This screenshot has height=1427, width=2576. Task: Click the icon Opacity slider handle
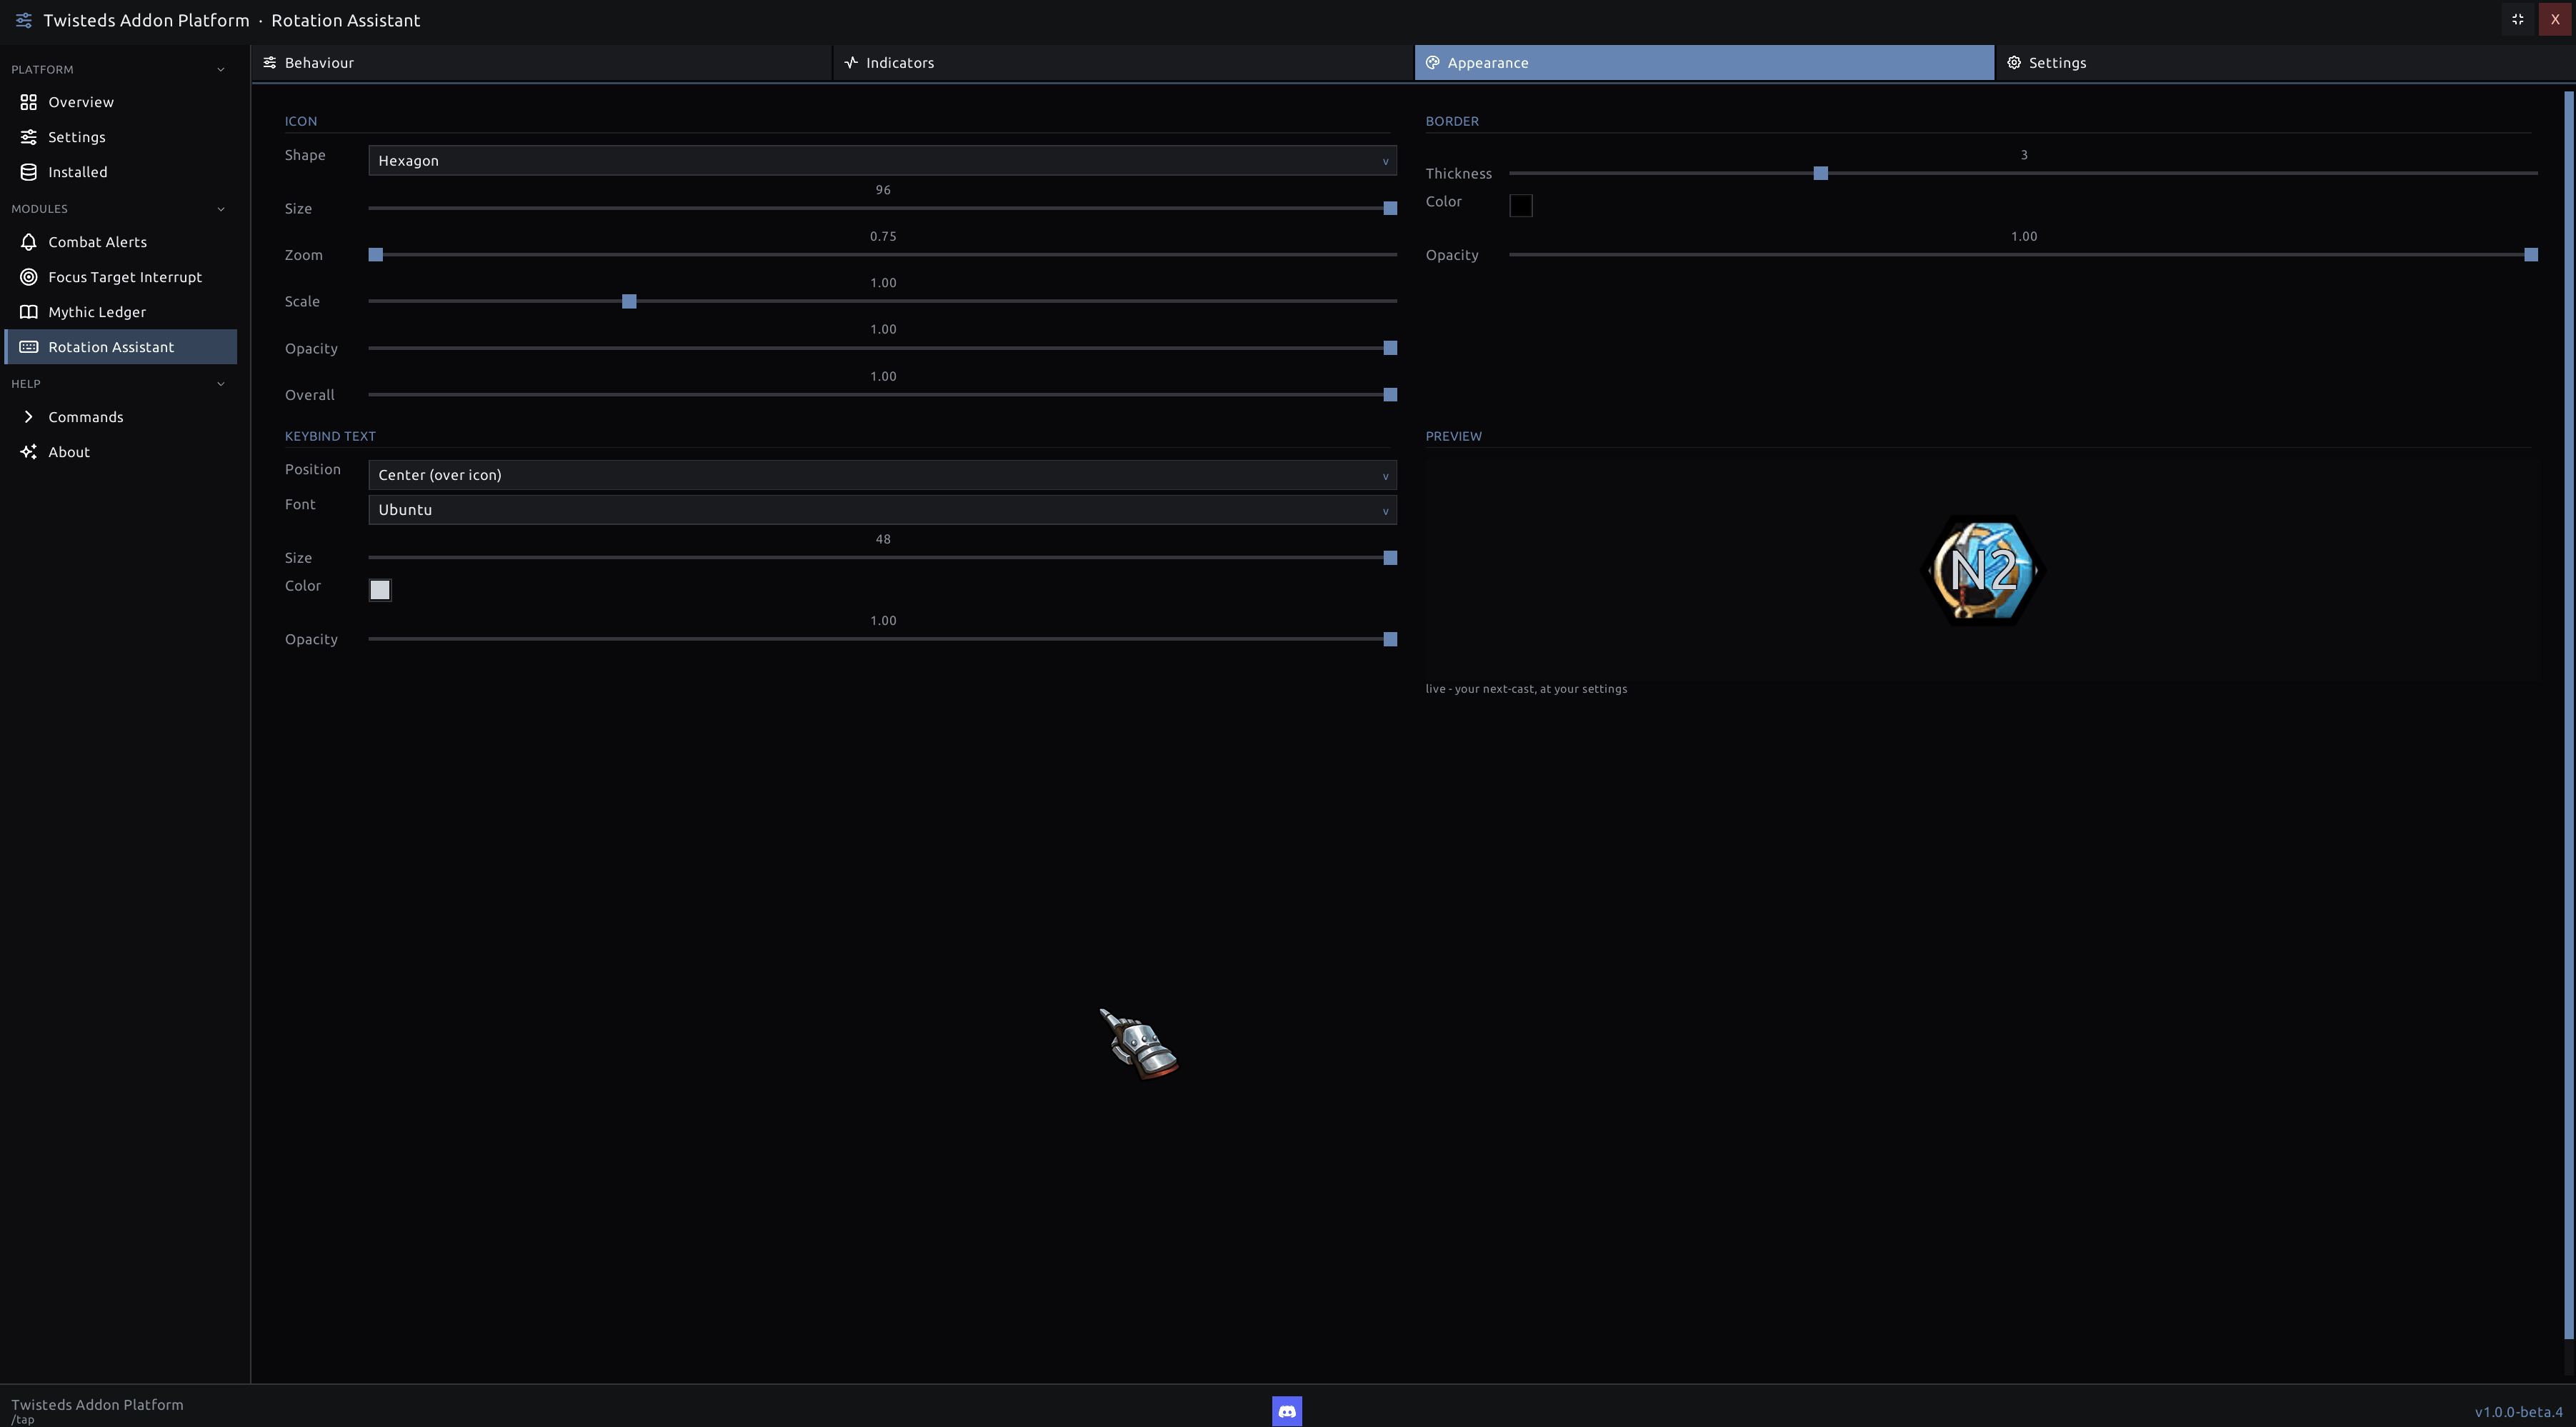1390,348
